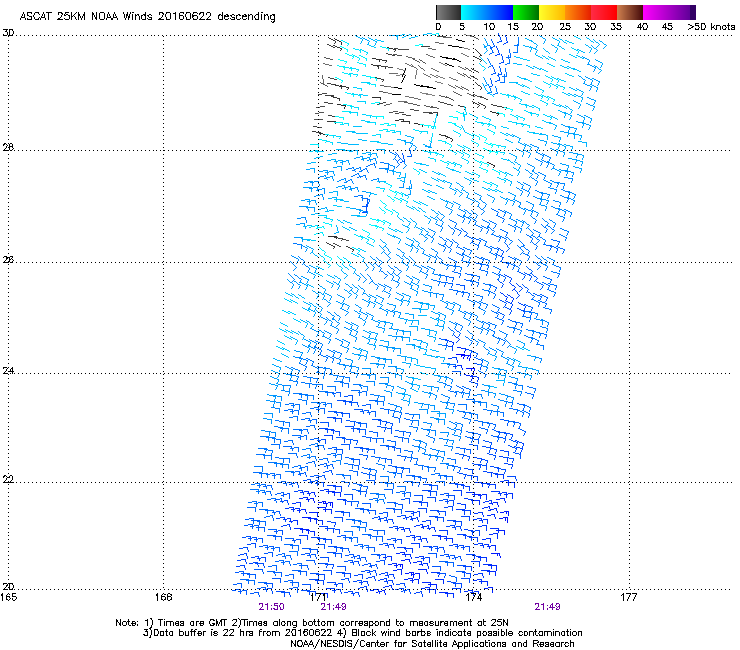The width and height of the screenshot is (740, 650).
Task: Click the '0' legend scale label
Action: point(438,27)
